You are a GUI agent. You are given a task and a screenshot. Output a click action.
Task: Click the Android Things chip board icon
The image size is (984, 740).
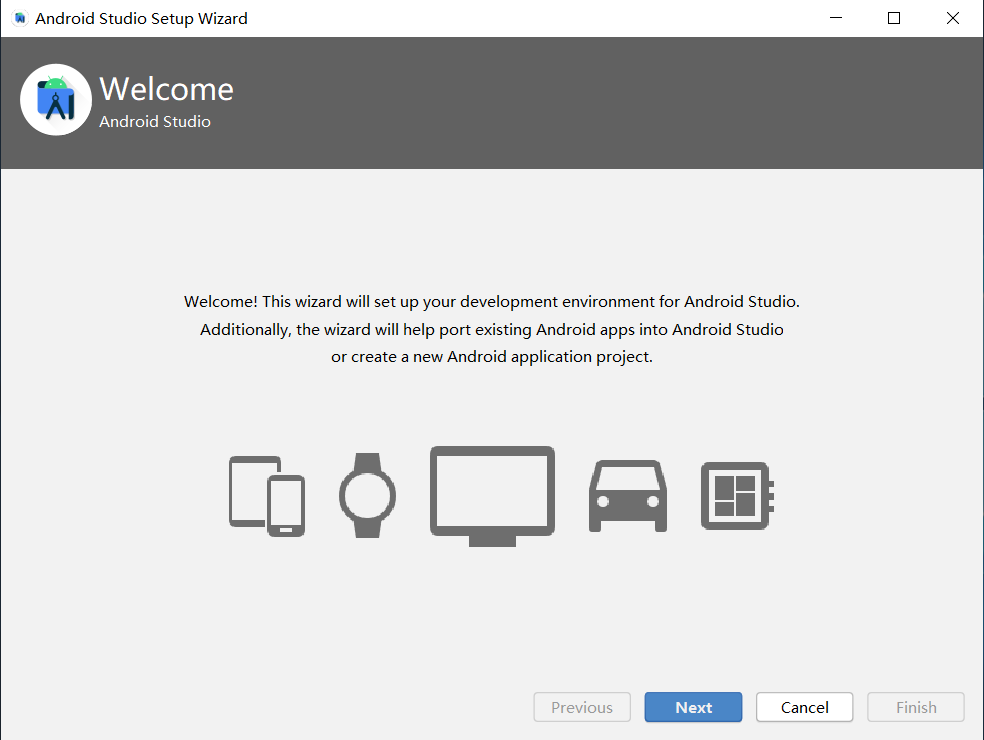pos(737,496)
